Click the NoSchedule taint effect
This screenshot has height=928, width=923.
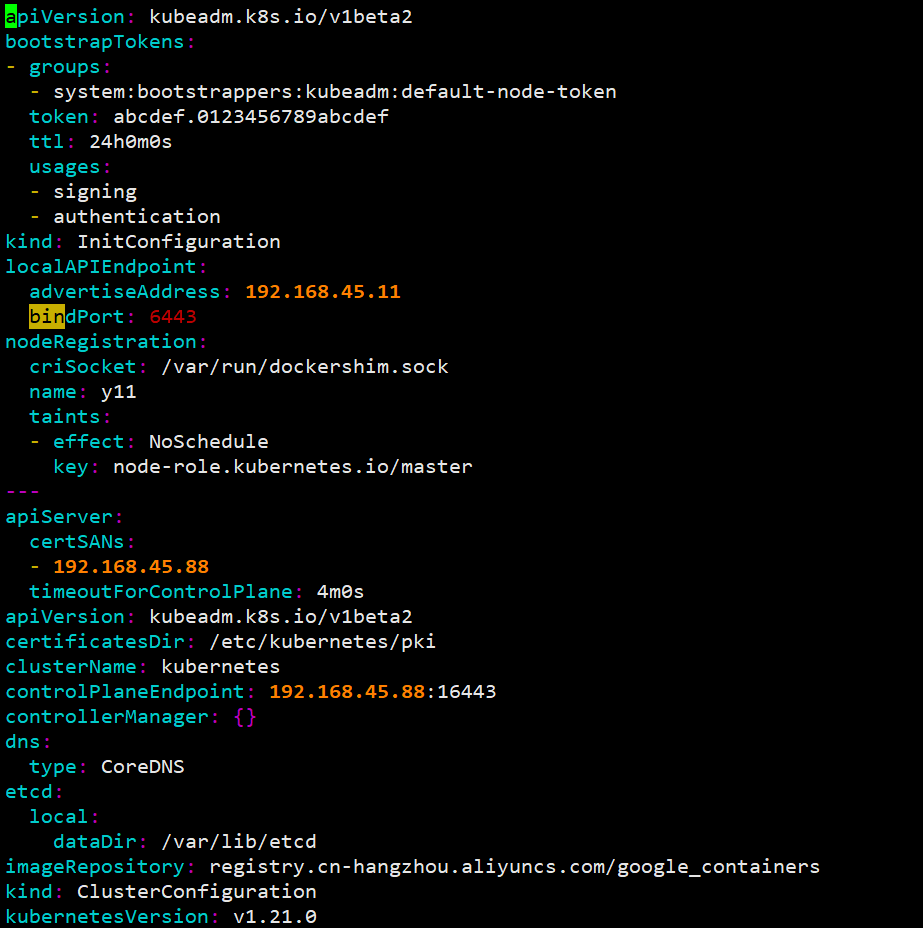point(209,442)
